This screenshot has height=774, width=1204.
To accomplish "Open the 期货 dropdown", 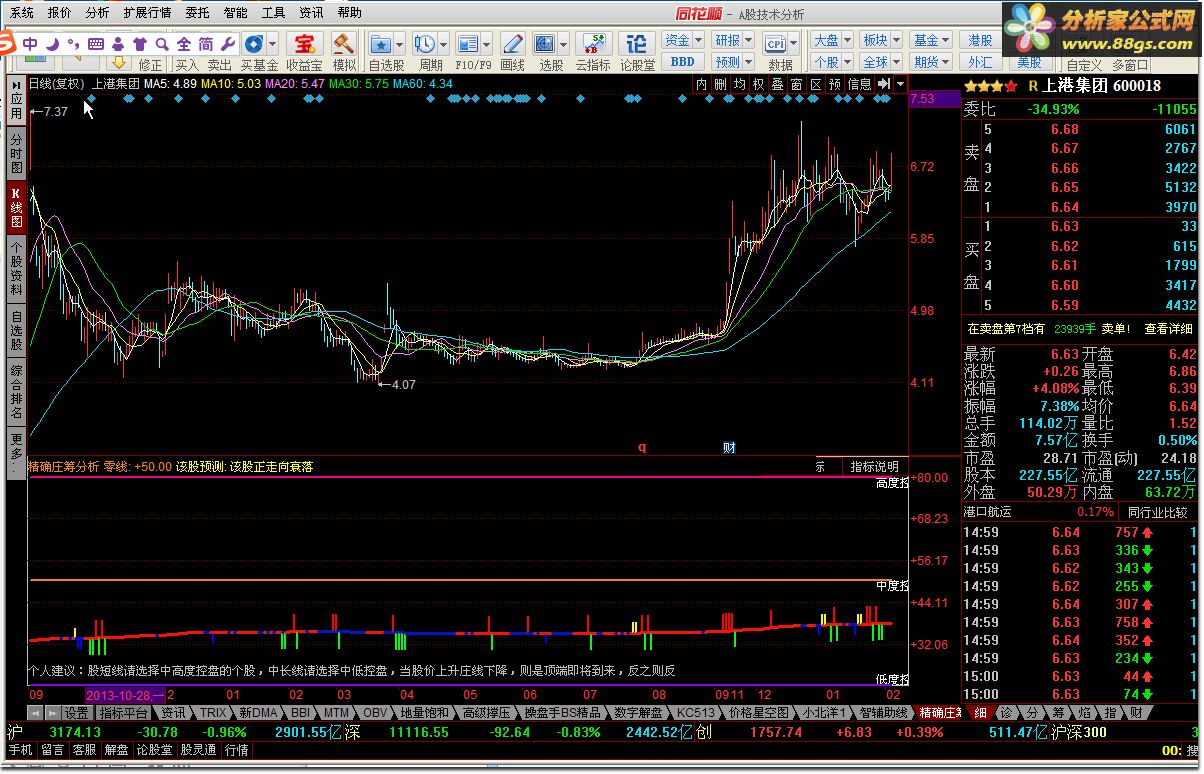I will coord(931,61).
